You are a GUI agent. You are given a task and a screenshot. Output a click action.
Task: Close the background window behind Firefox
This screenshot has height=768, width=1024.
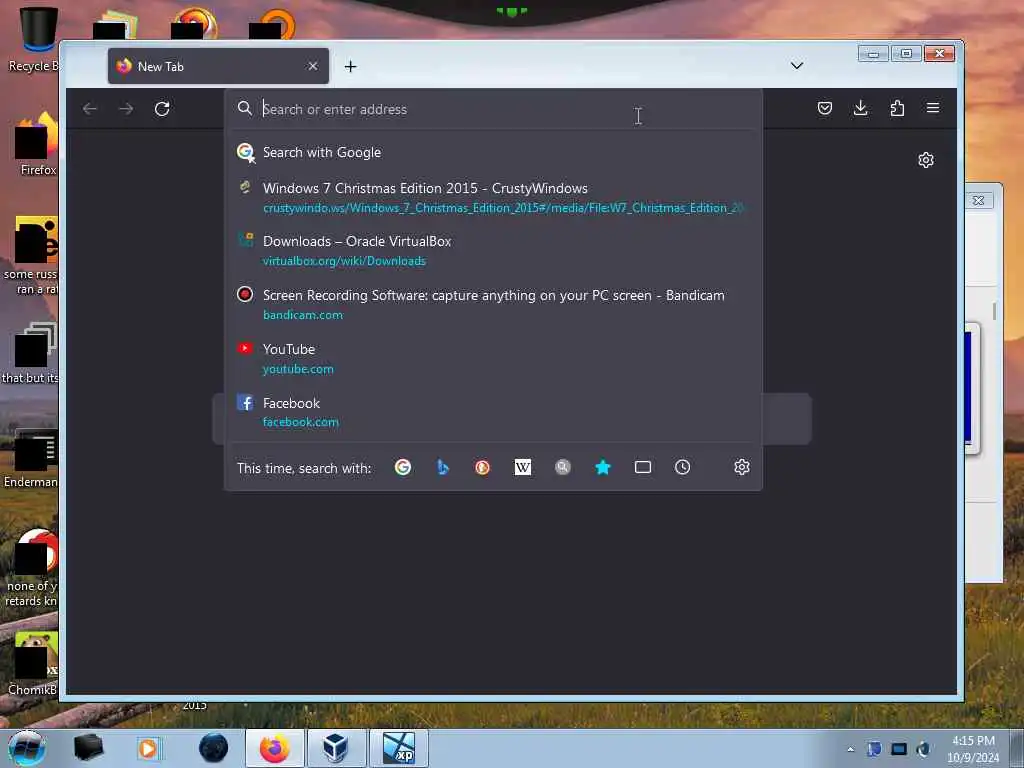978,200
